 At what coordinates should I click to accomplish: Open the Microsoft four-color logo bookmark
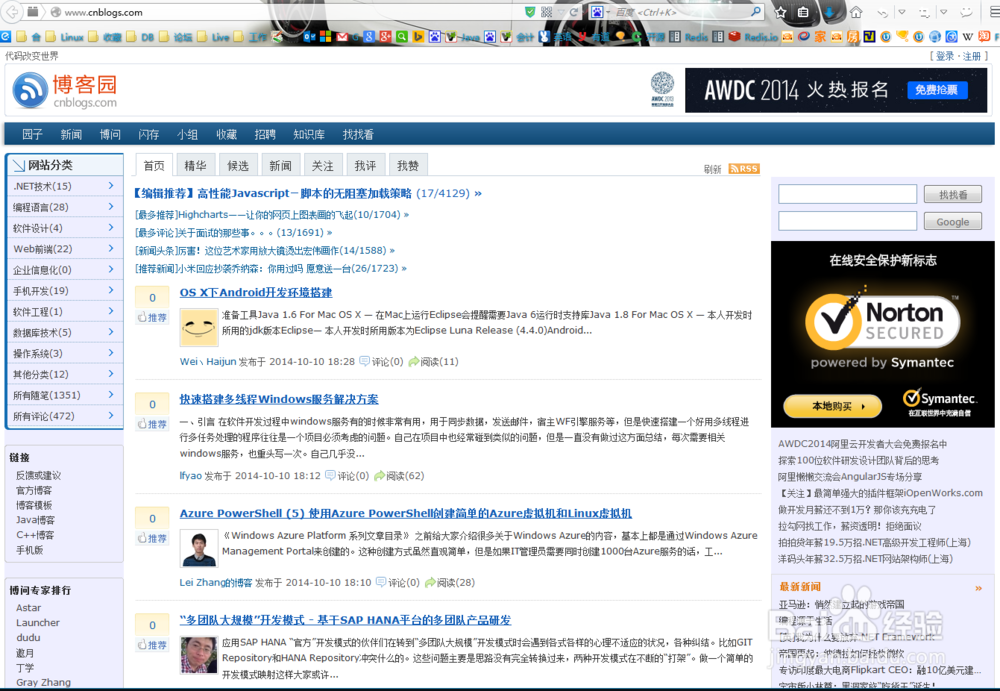point(325,37)
